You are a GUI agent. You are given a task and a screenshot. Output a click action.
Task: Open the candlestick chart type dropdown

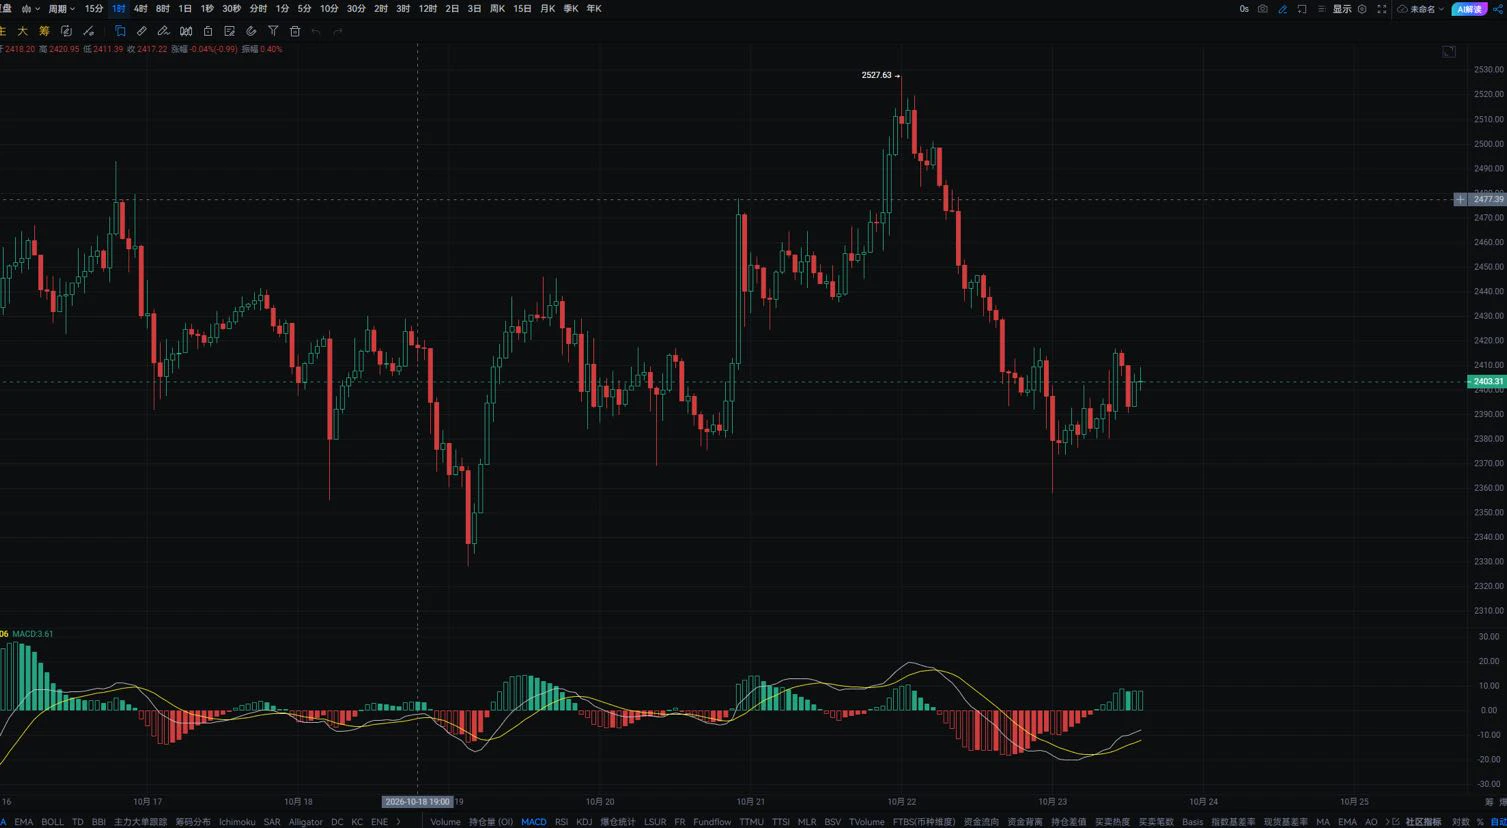pos(31,9)
